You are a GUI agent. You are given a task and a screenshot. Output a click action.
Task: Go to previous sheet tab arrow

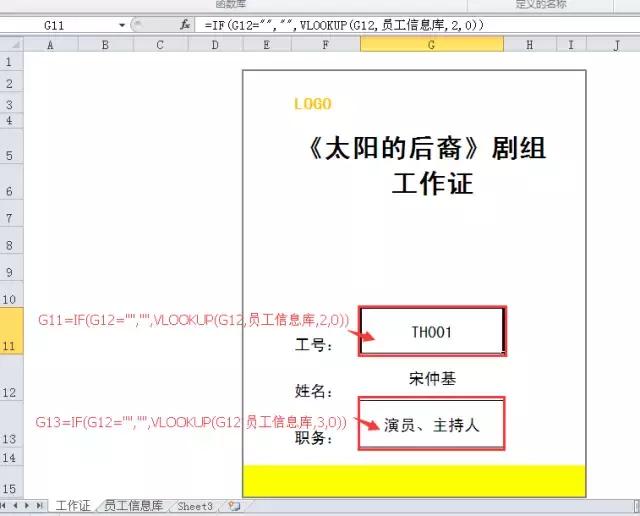coord(16,506)
